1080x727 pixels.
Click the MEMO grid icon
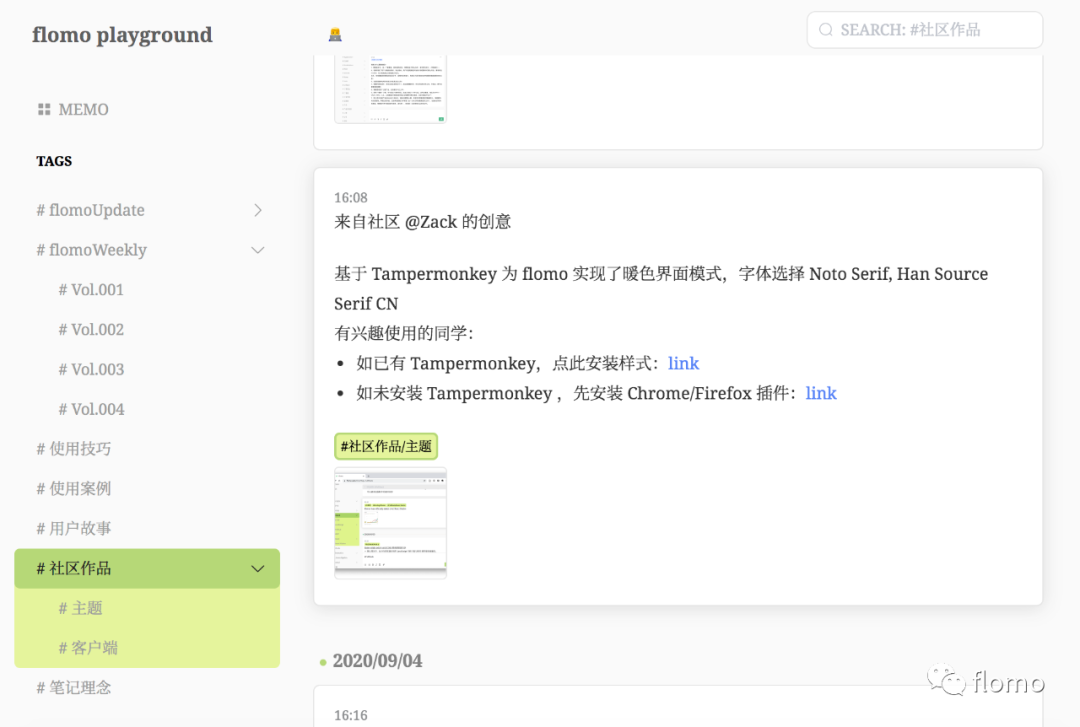click(x=44, y=110)
